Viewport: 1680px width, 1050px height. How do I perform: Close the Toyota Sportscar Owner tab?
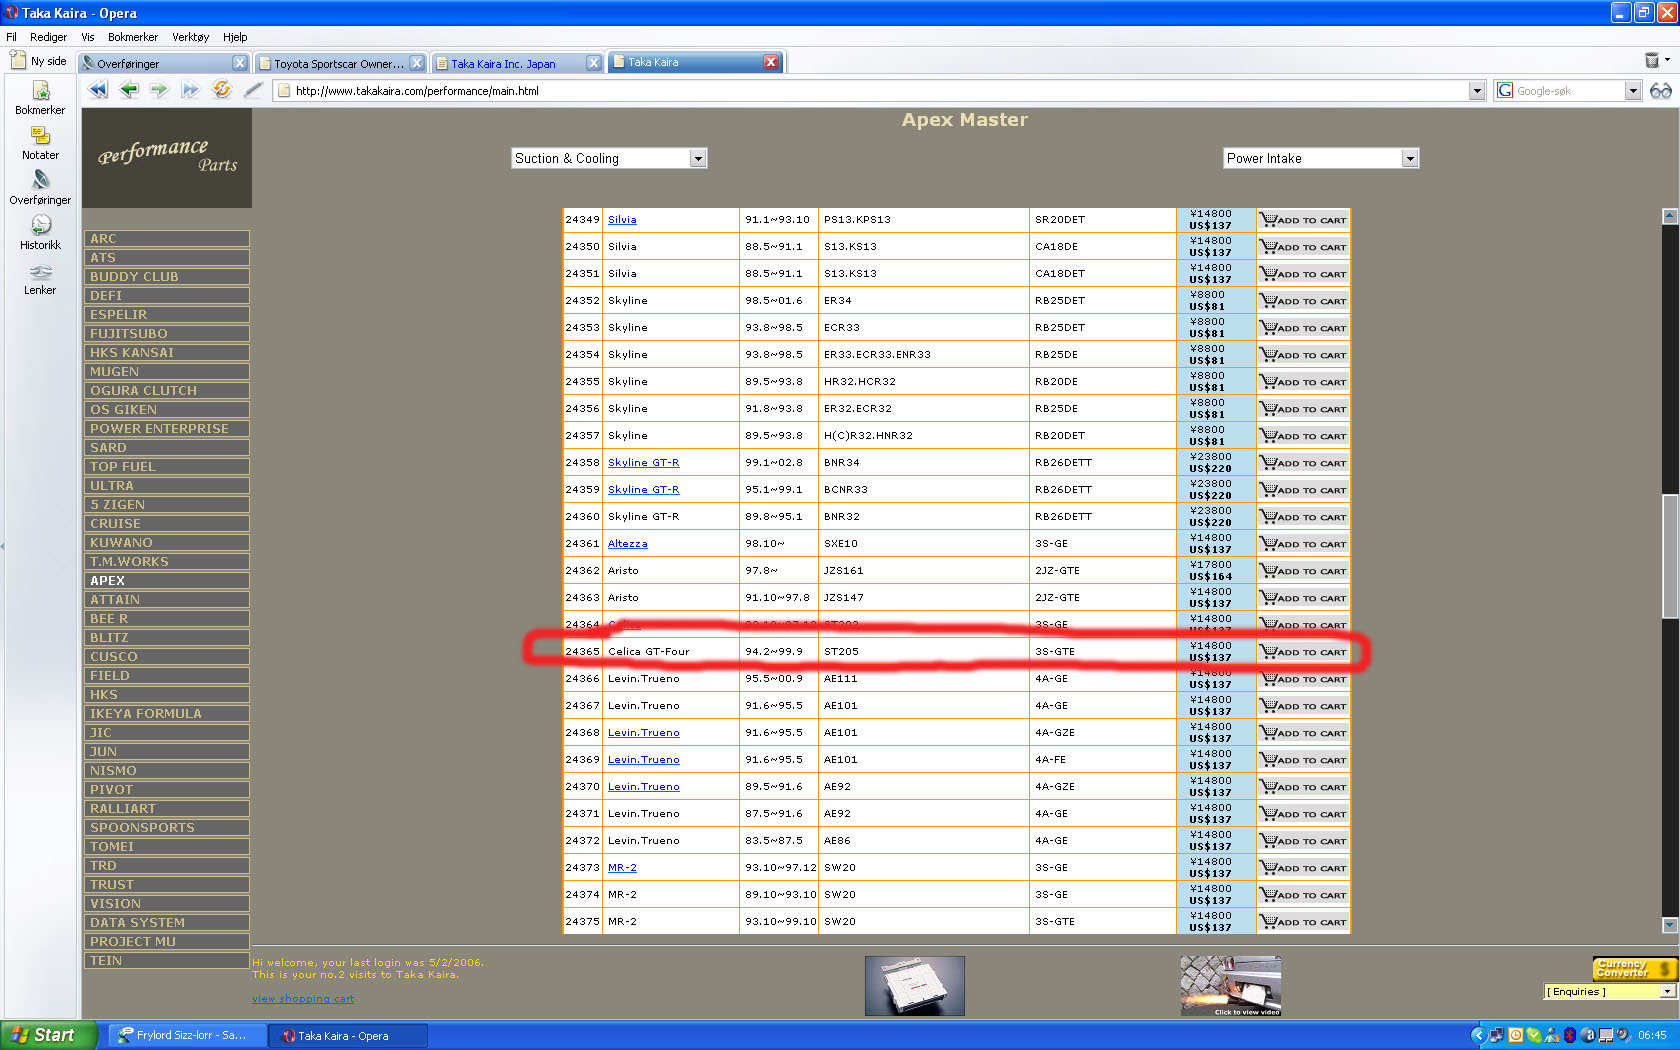click(417, 63)
